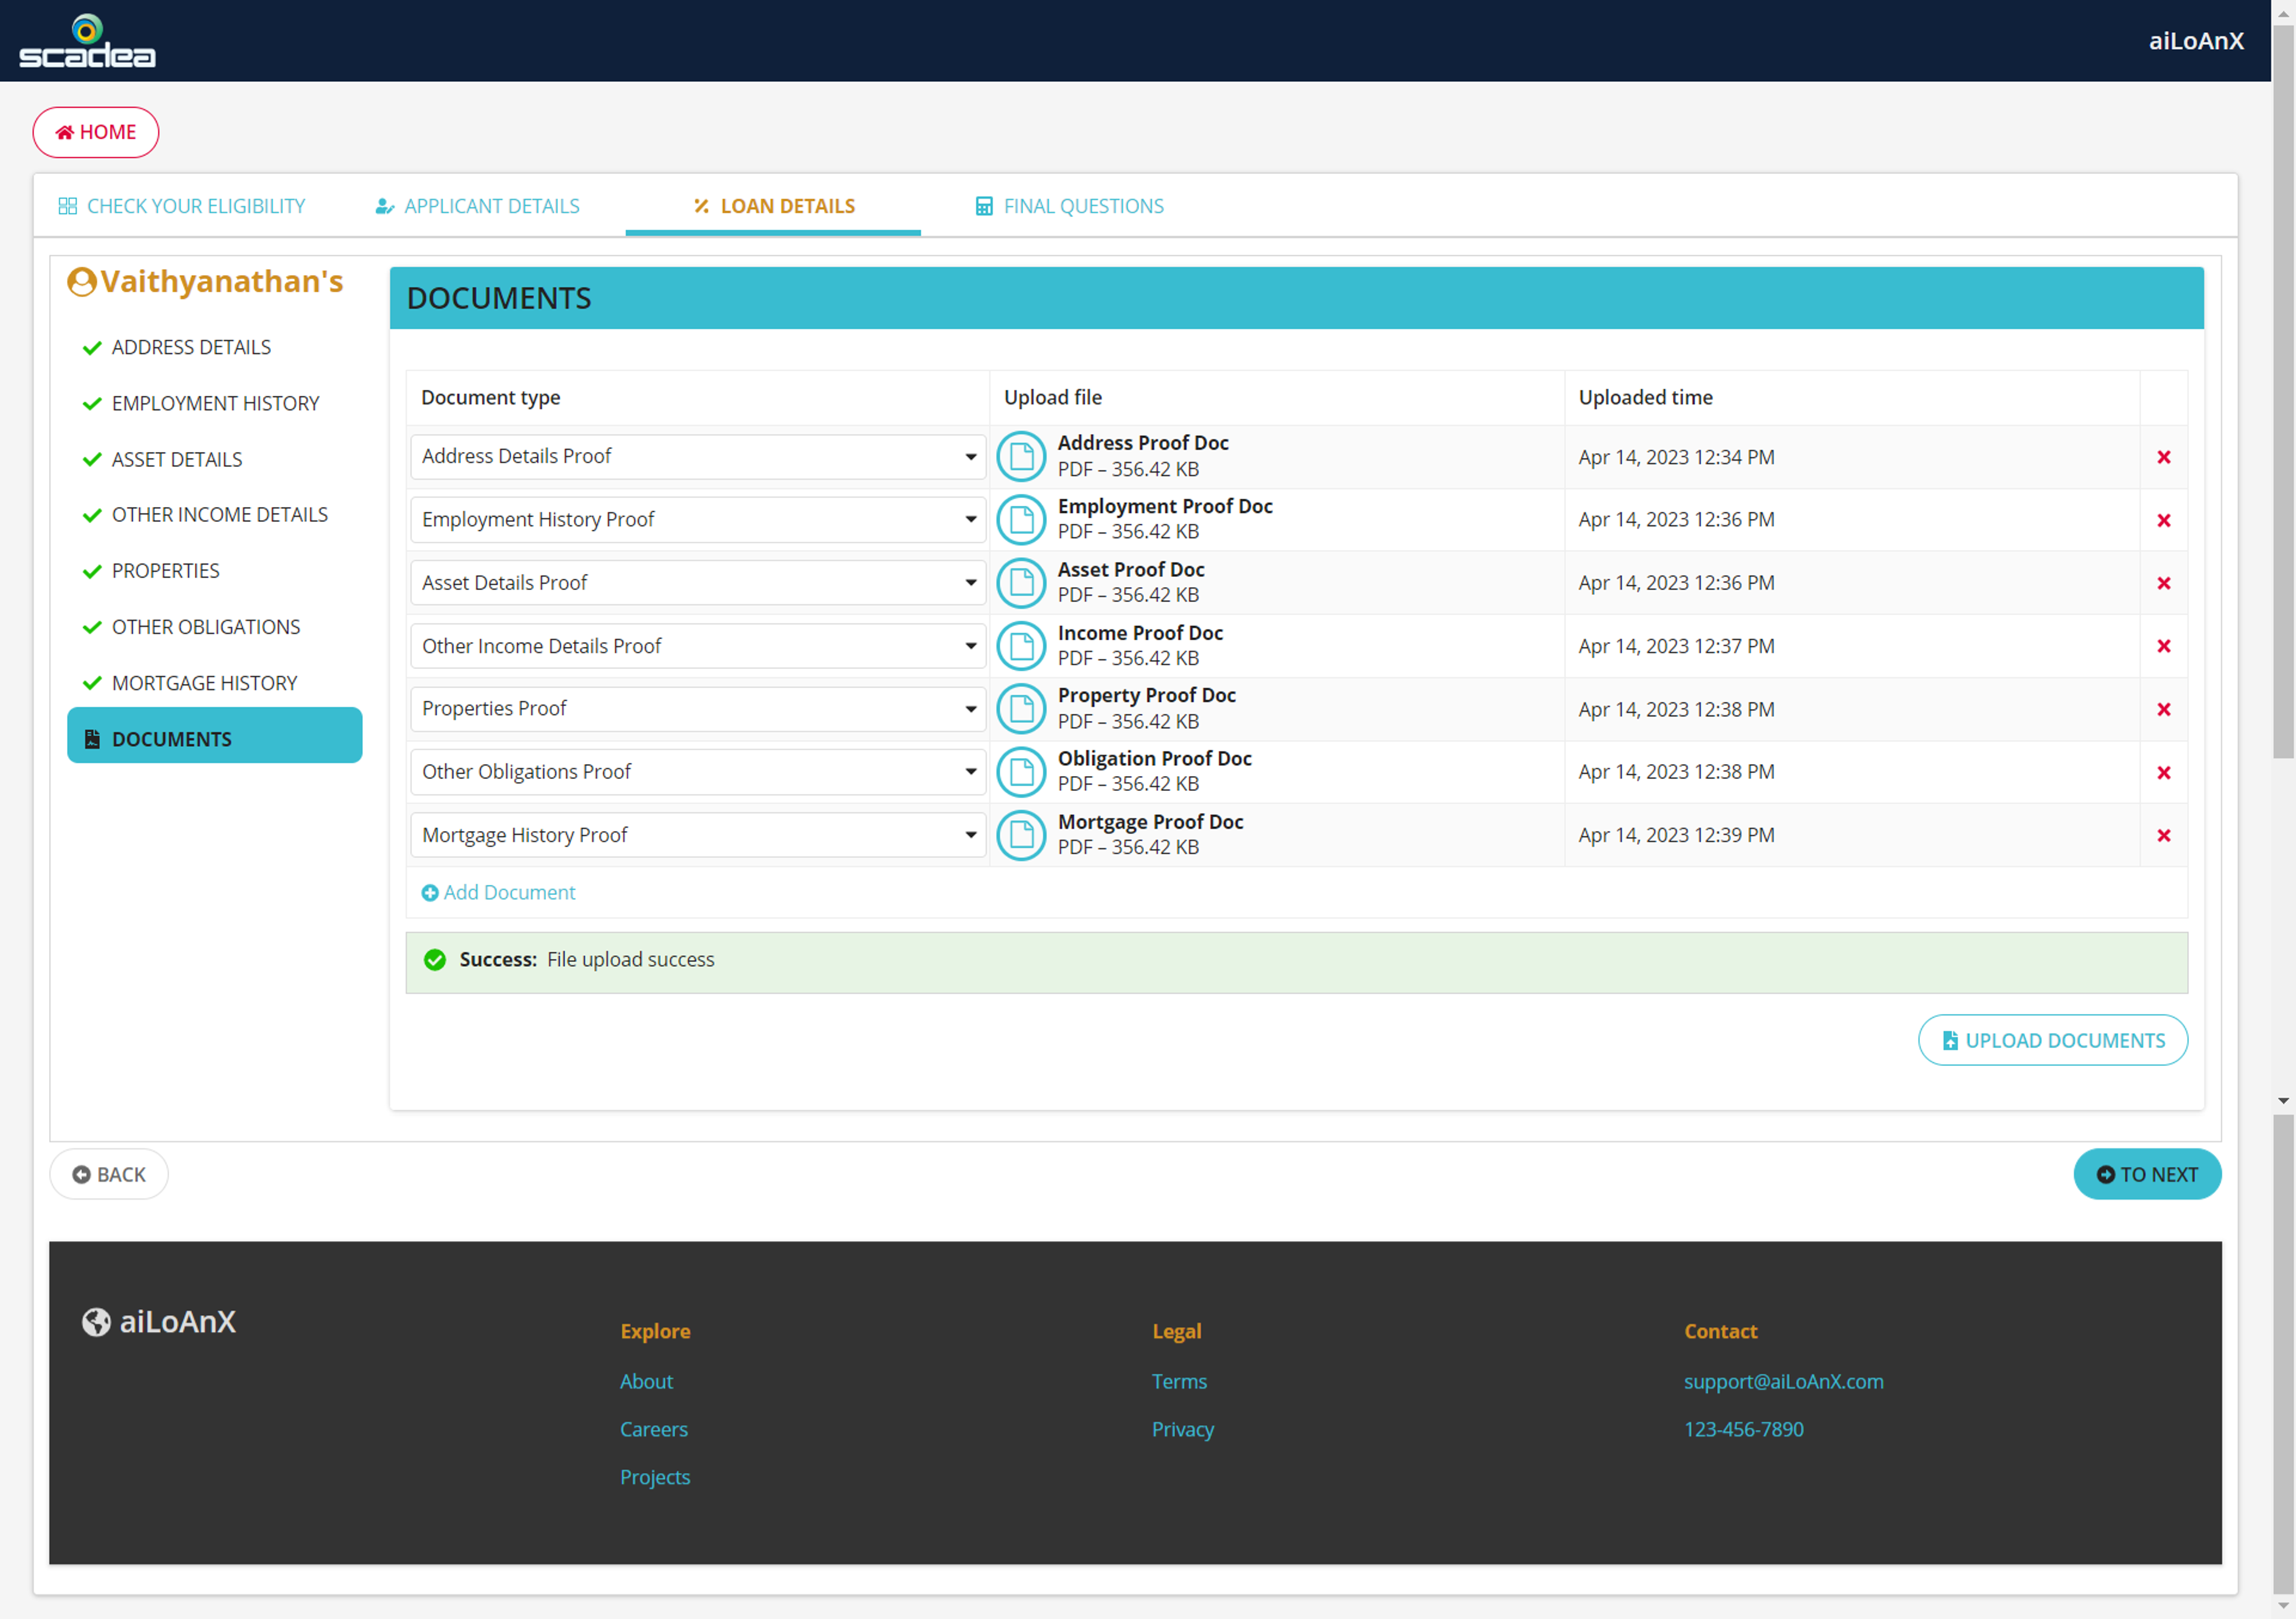This screenshot has width=2296, height=1619.
Task: Click the 123-456-7890 phone link
Action: click(1744, 1430)
